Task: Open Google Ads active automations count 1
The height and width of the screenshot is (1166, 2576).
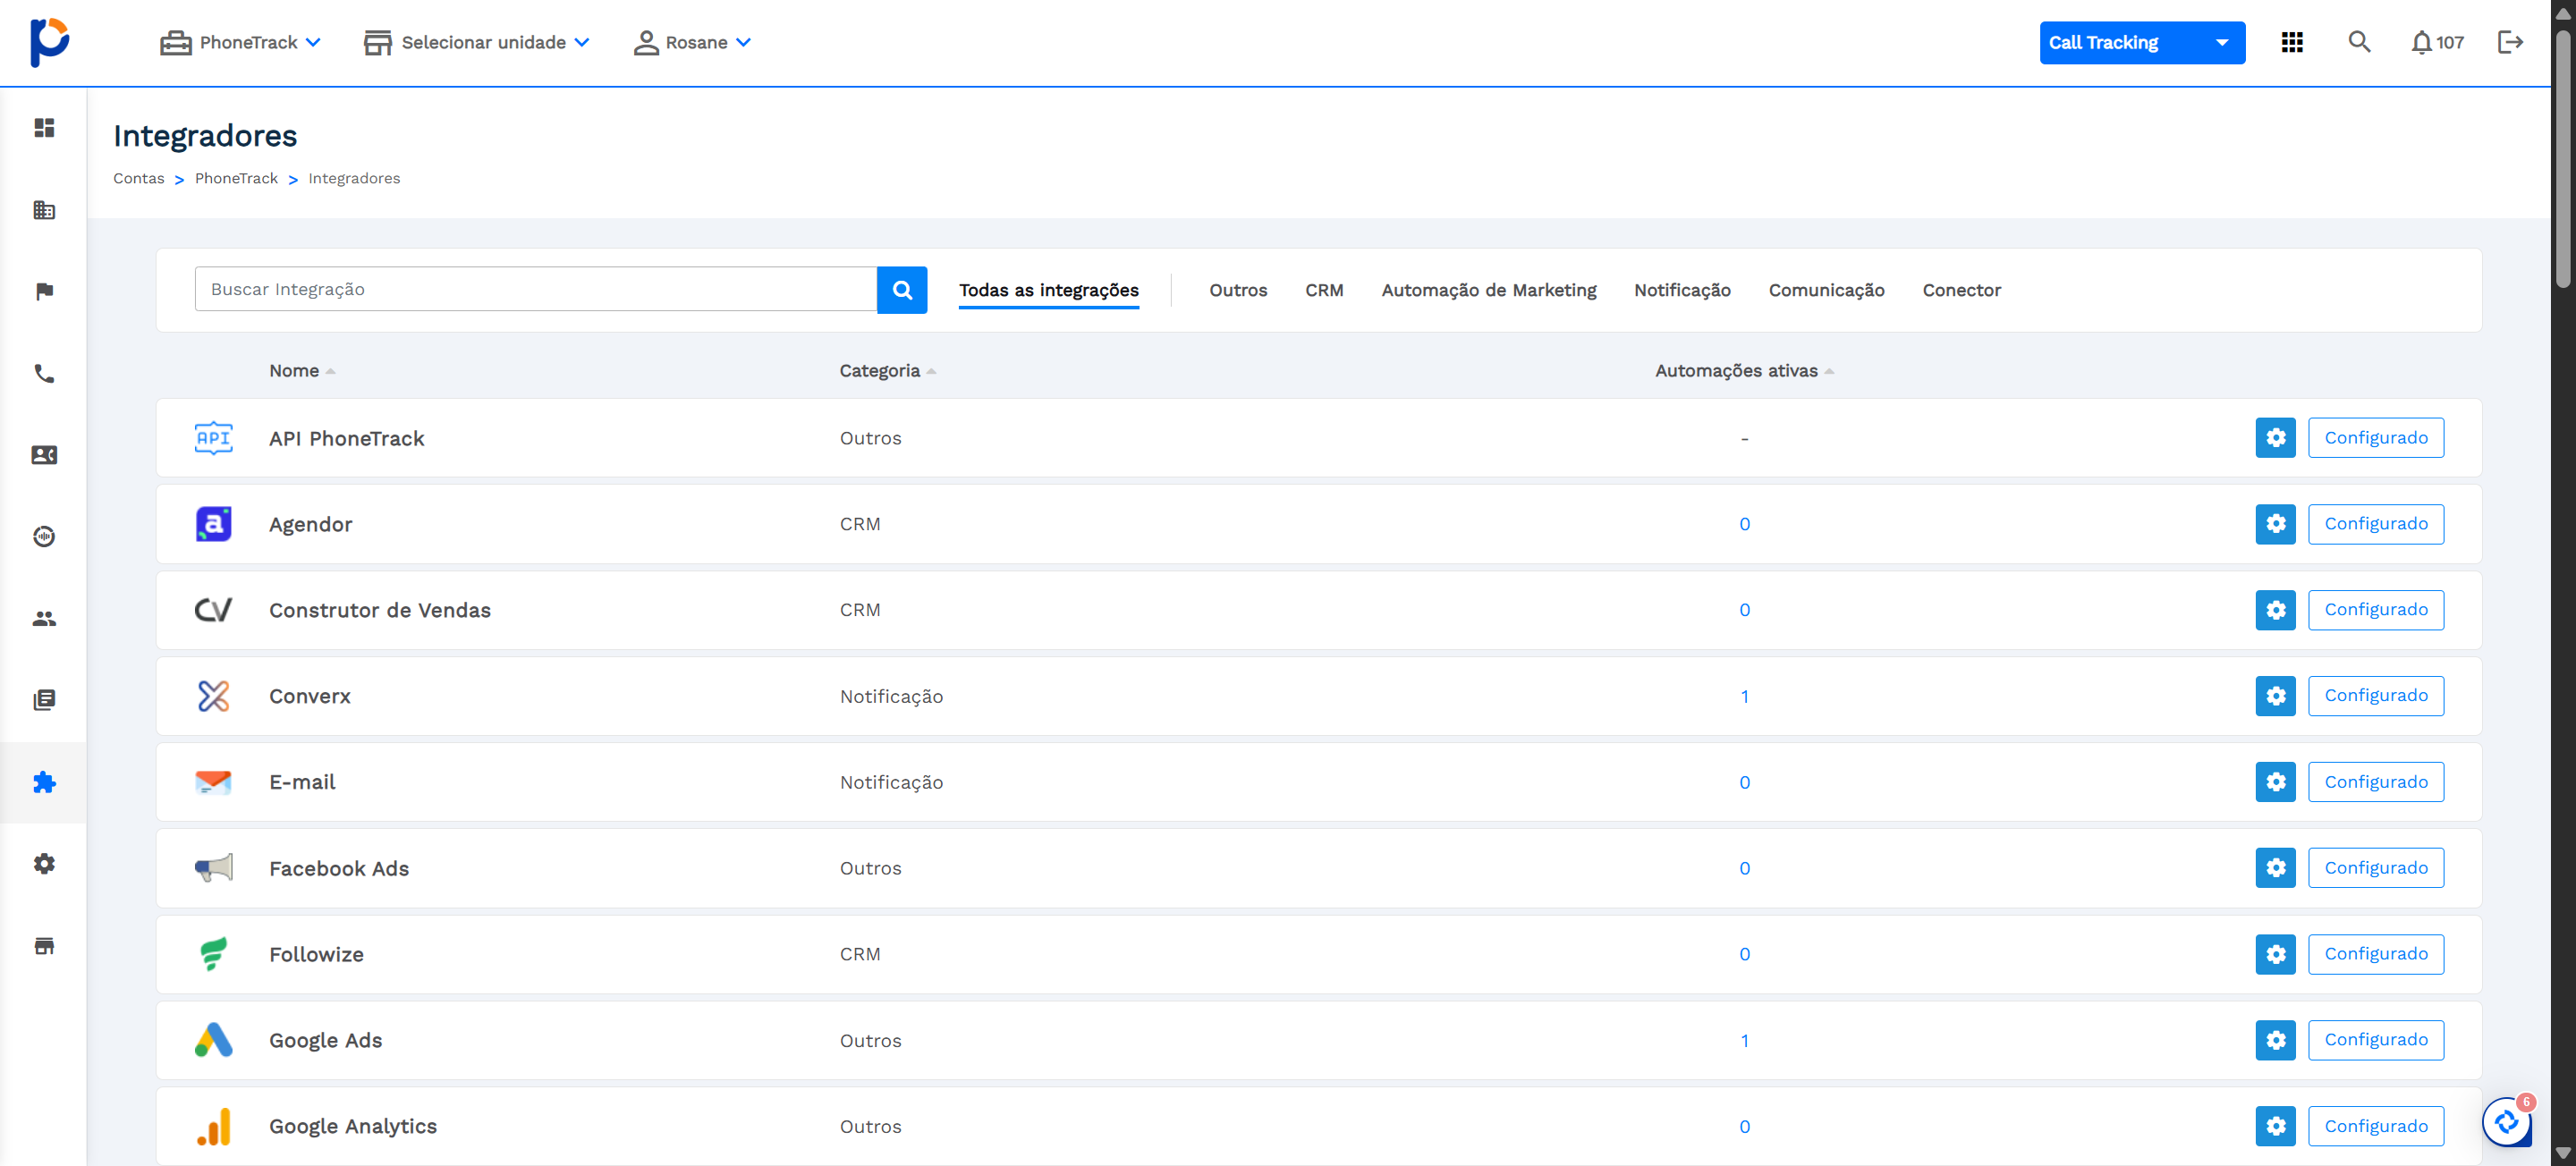Action: tap(1744, 1041)
